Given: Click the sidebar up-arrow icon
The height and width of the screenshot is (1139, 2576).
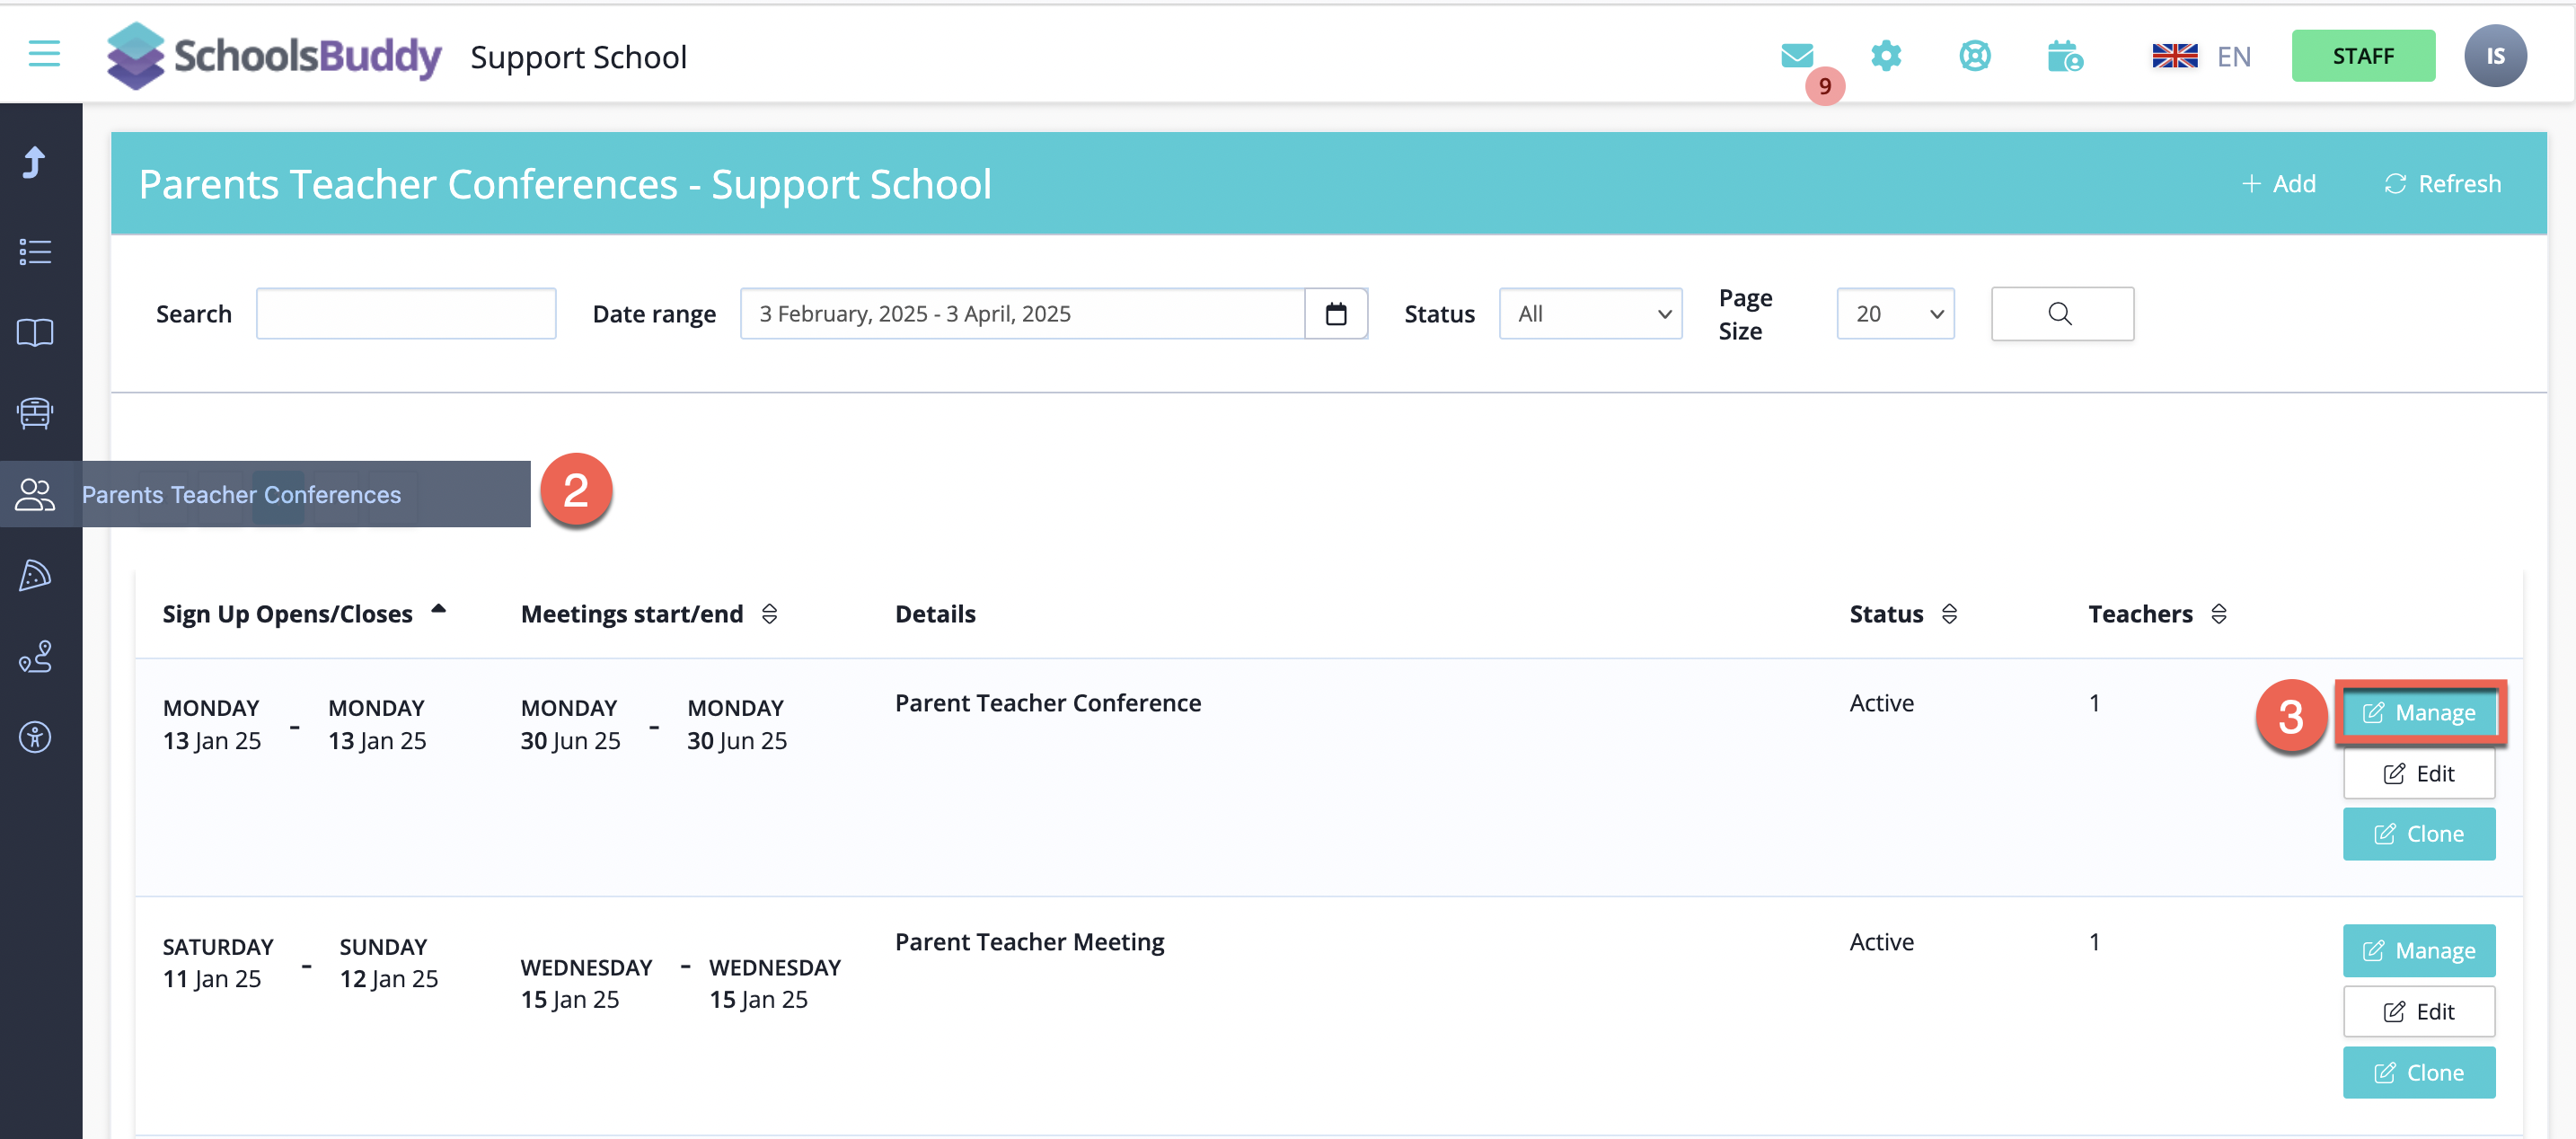Looking at the screenshot, I should tap(35, 162).
